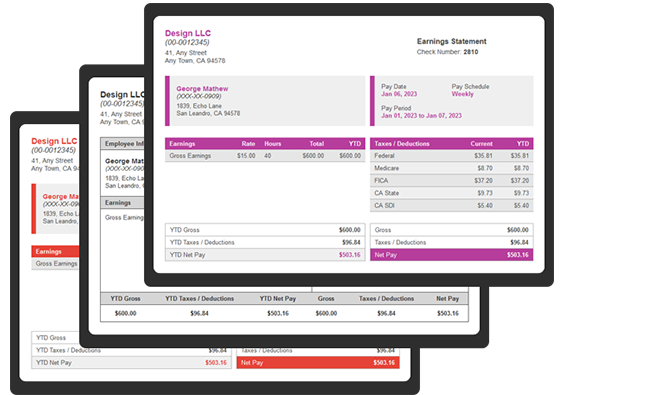Image resolution: width=646 pixels, height=395 pixels.
Task: Click the YTD Gross label on the red stub
Action: [51, 338]
